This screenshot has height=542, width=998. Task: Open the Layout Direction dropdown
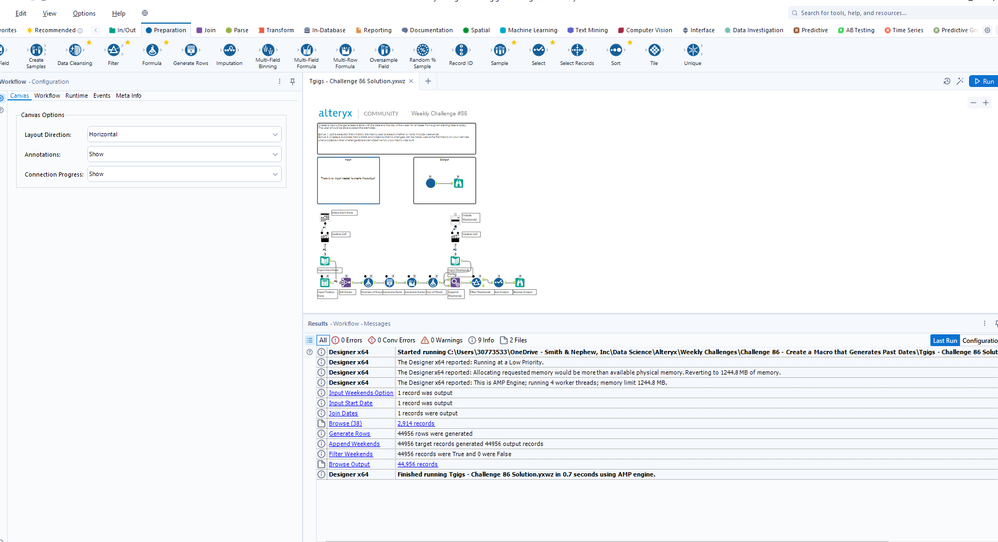[184, 134]
